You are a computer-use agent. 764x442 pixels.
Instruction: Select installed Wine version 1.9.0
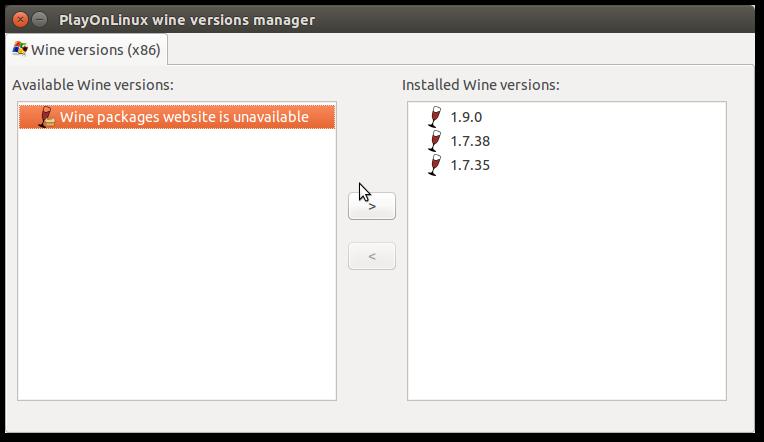coord(466,117)
